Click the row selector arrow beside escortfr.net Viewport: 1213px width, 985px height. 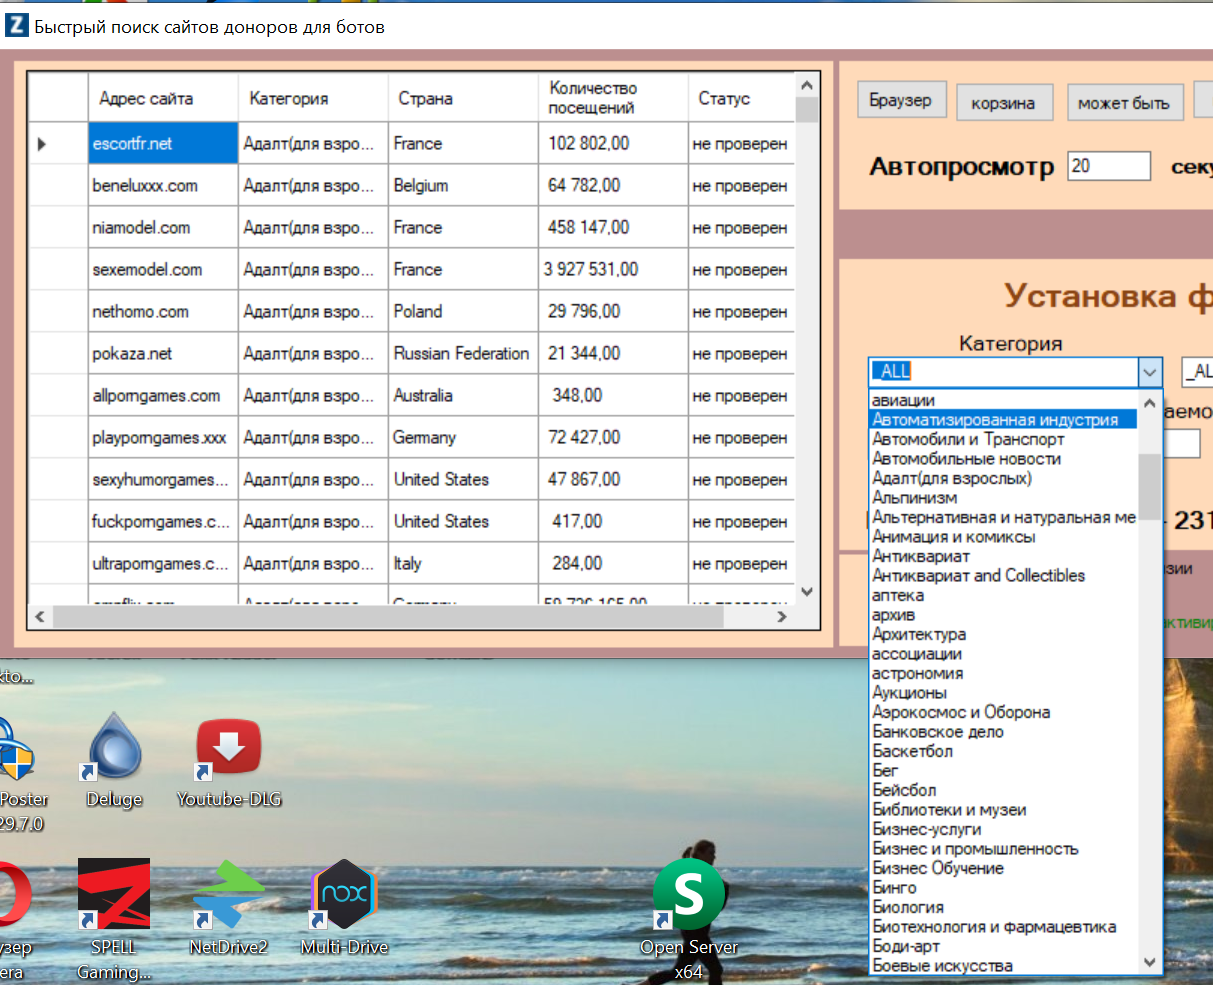pyautogui.click(x=42, y=144)
